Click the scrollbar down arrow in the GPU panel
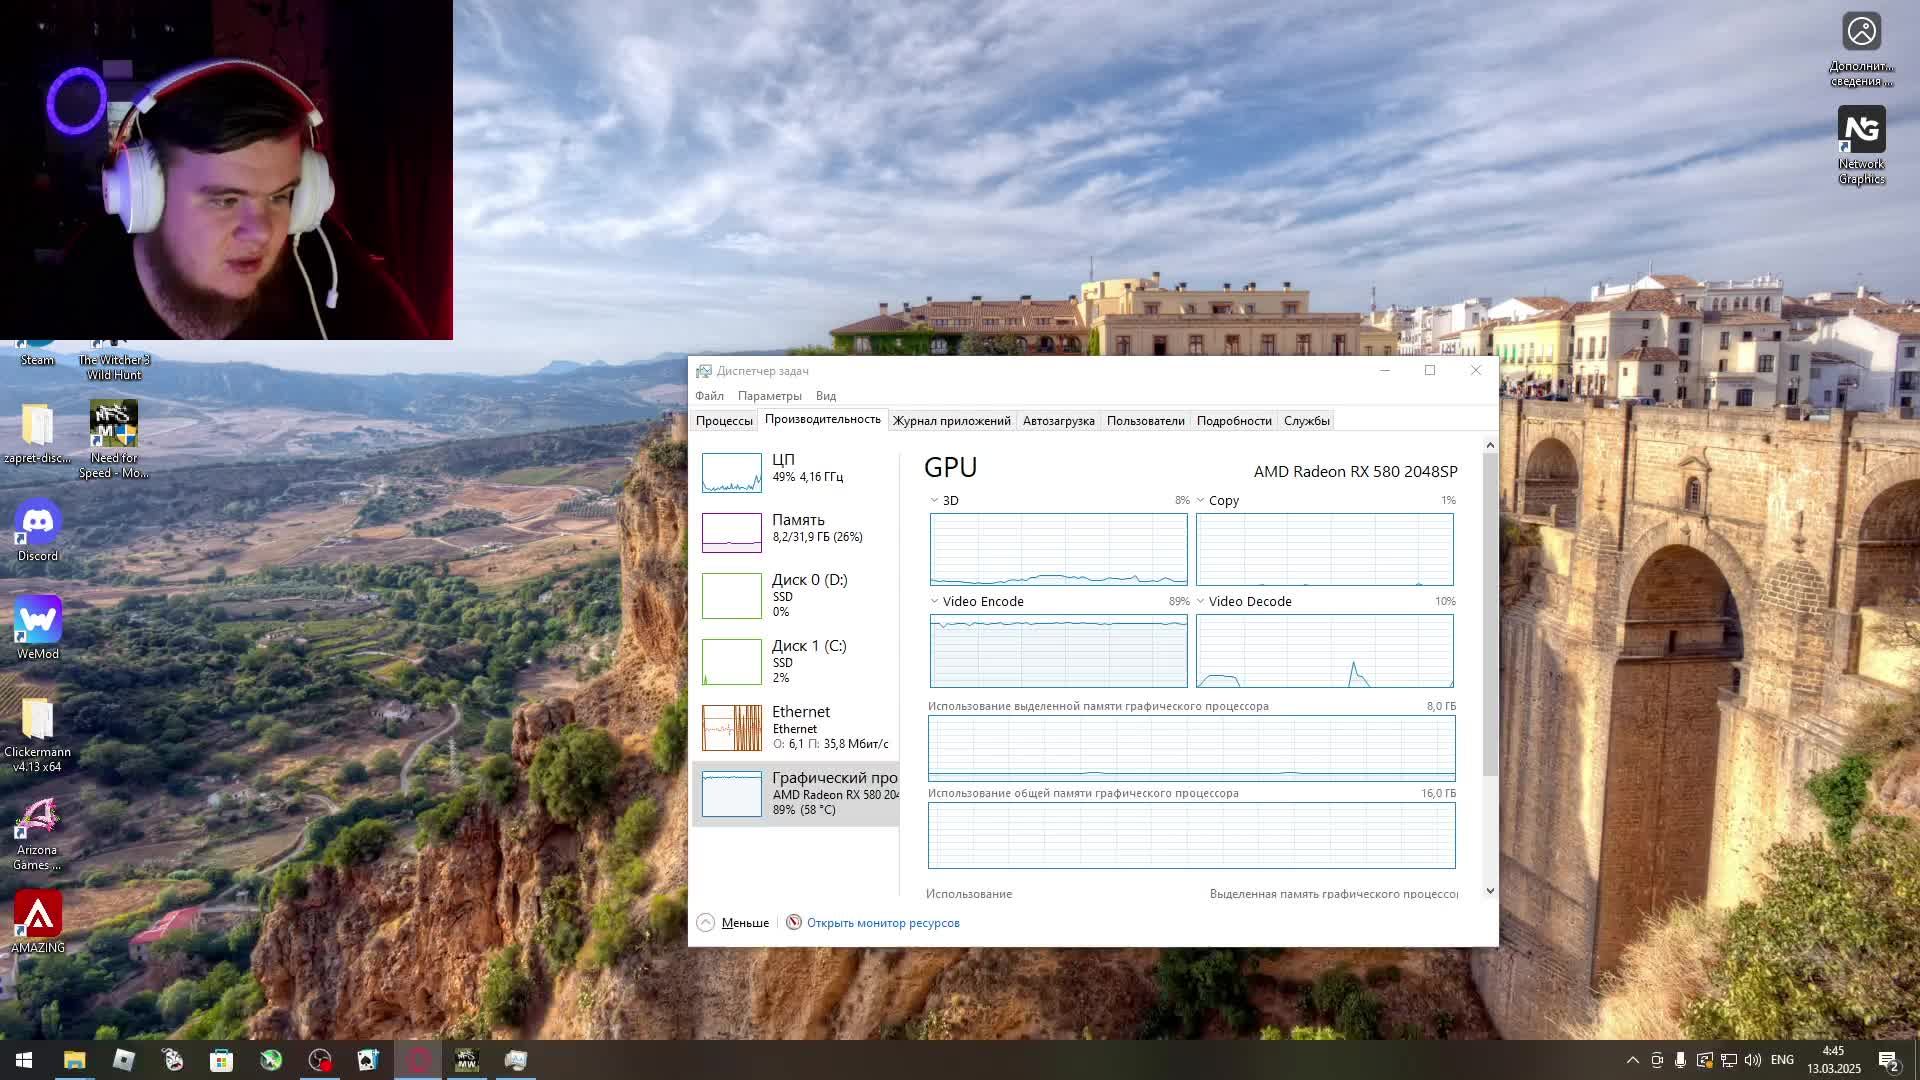The width and height of the screenshot is (1920, 1080). [x=1490, y=891]
